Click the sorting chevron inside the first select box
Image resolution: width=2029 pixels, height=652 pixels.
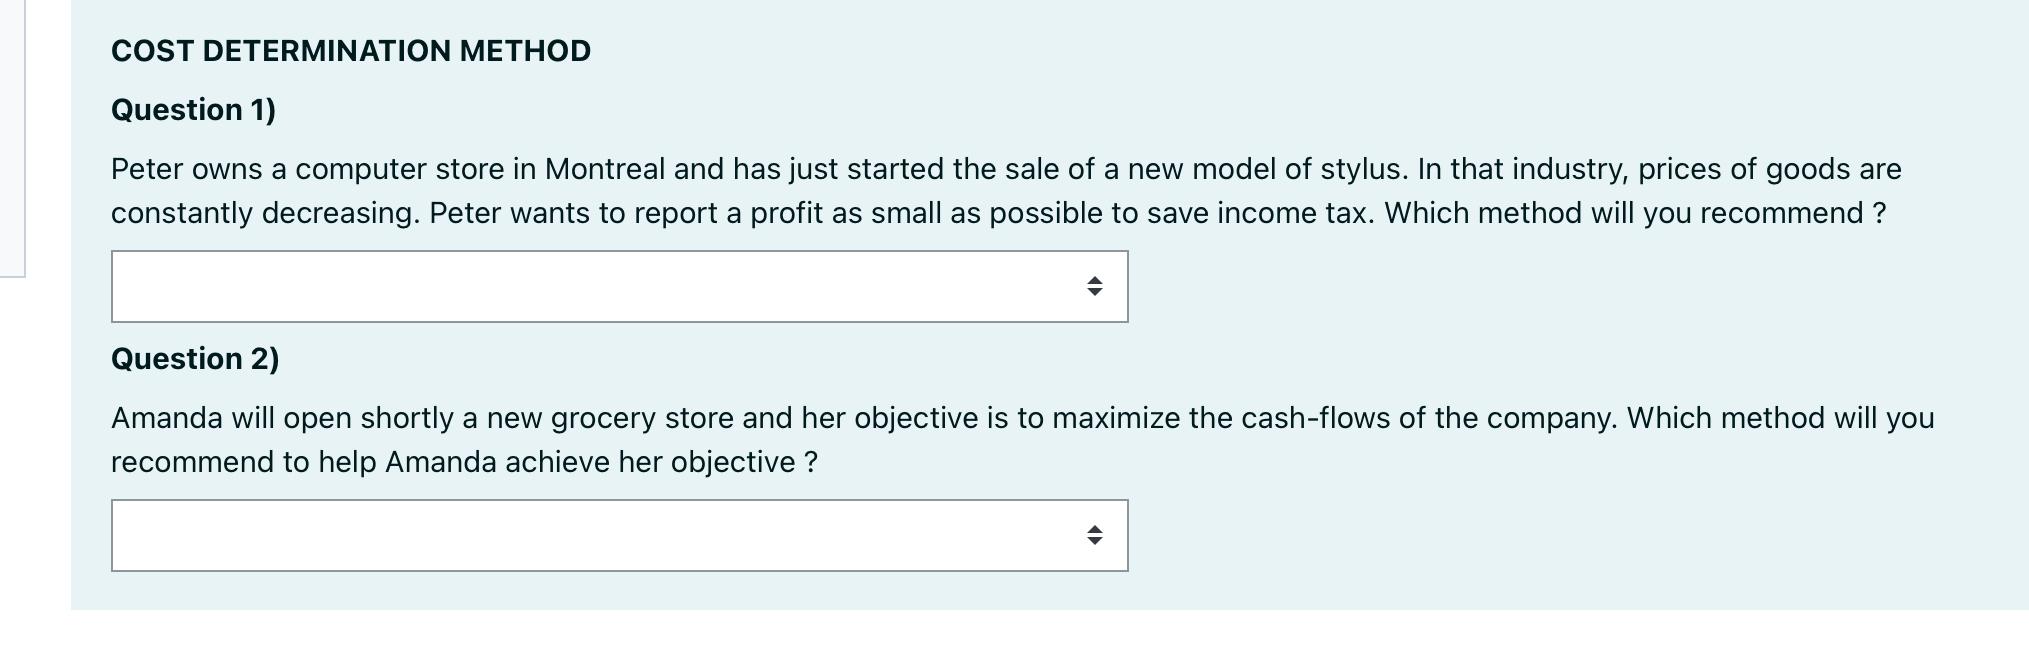tap(1093, 286)
